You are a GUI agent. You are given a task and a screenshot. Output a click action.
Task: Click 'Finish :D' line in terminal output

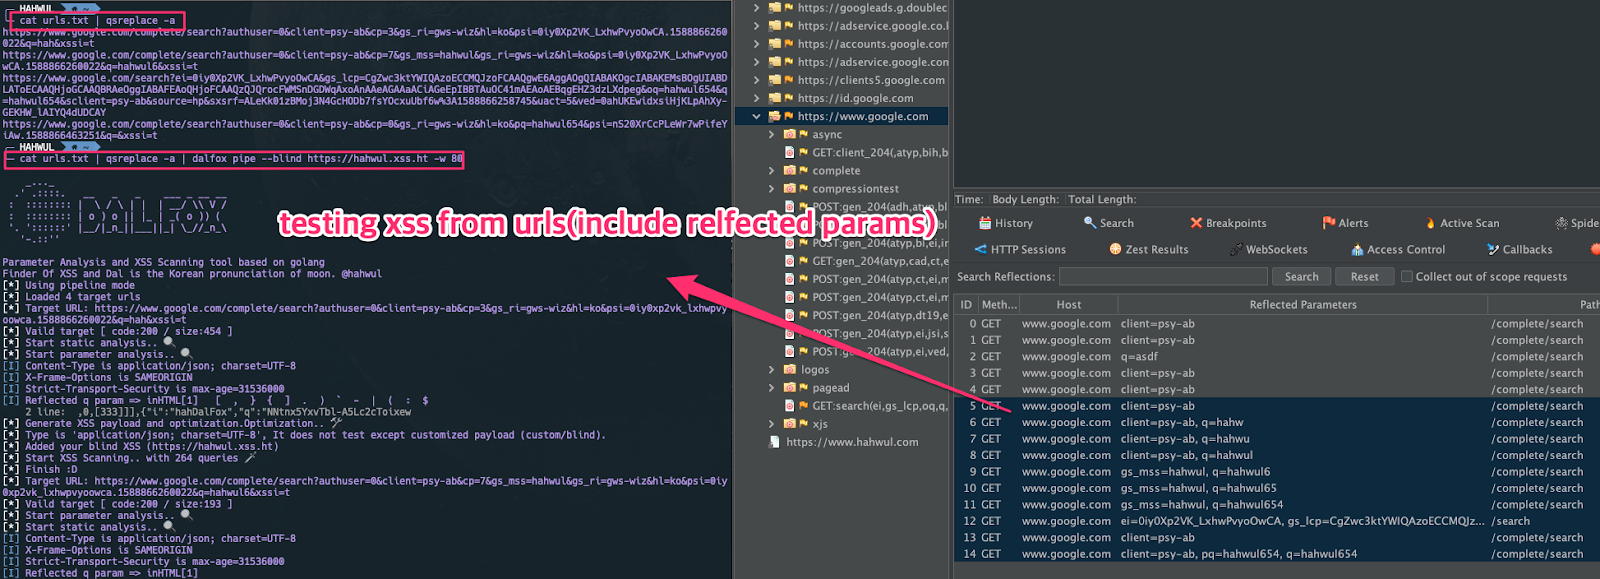click(x=51, y=469)
